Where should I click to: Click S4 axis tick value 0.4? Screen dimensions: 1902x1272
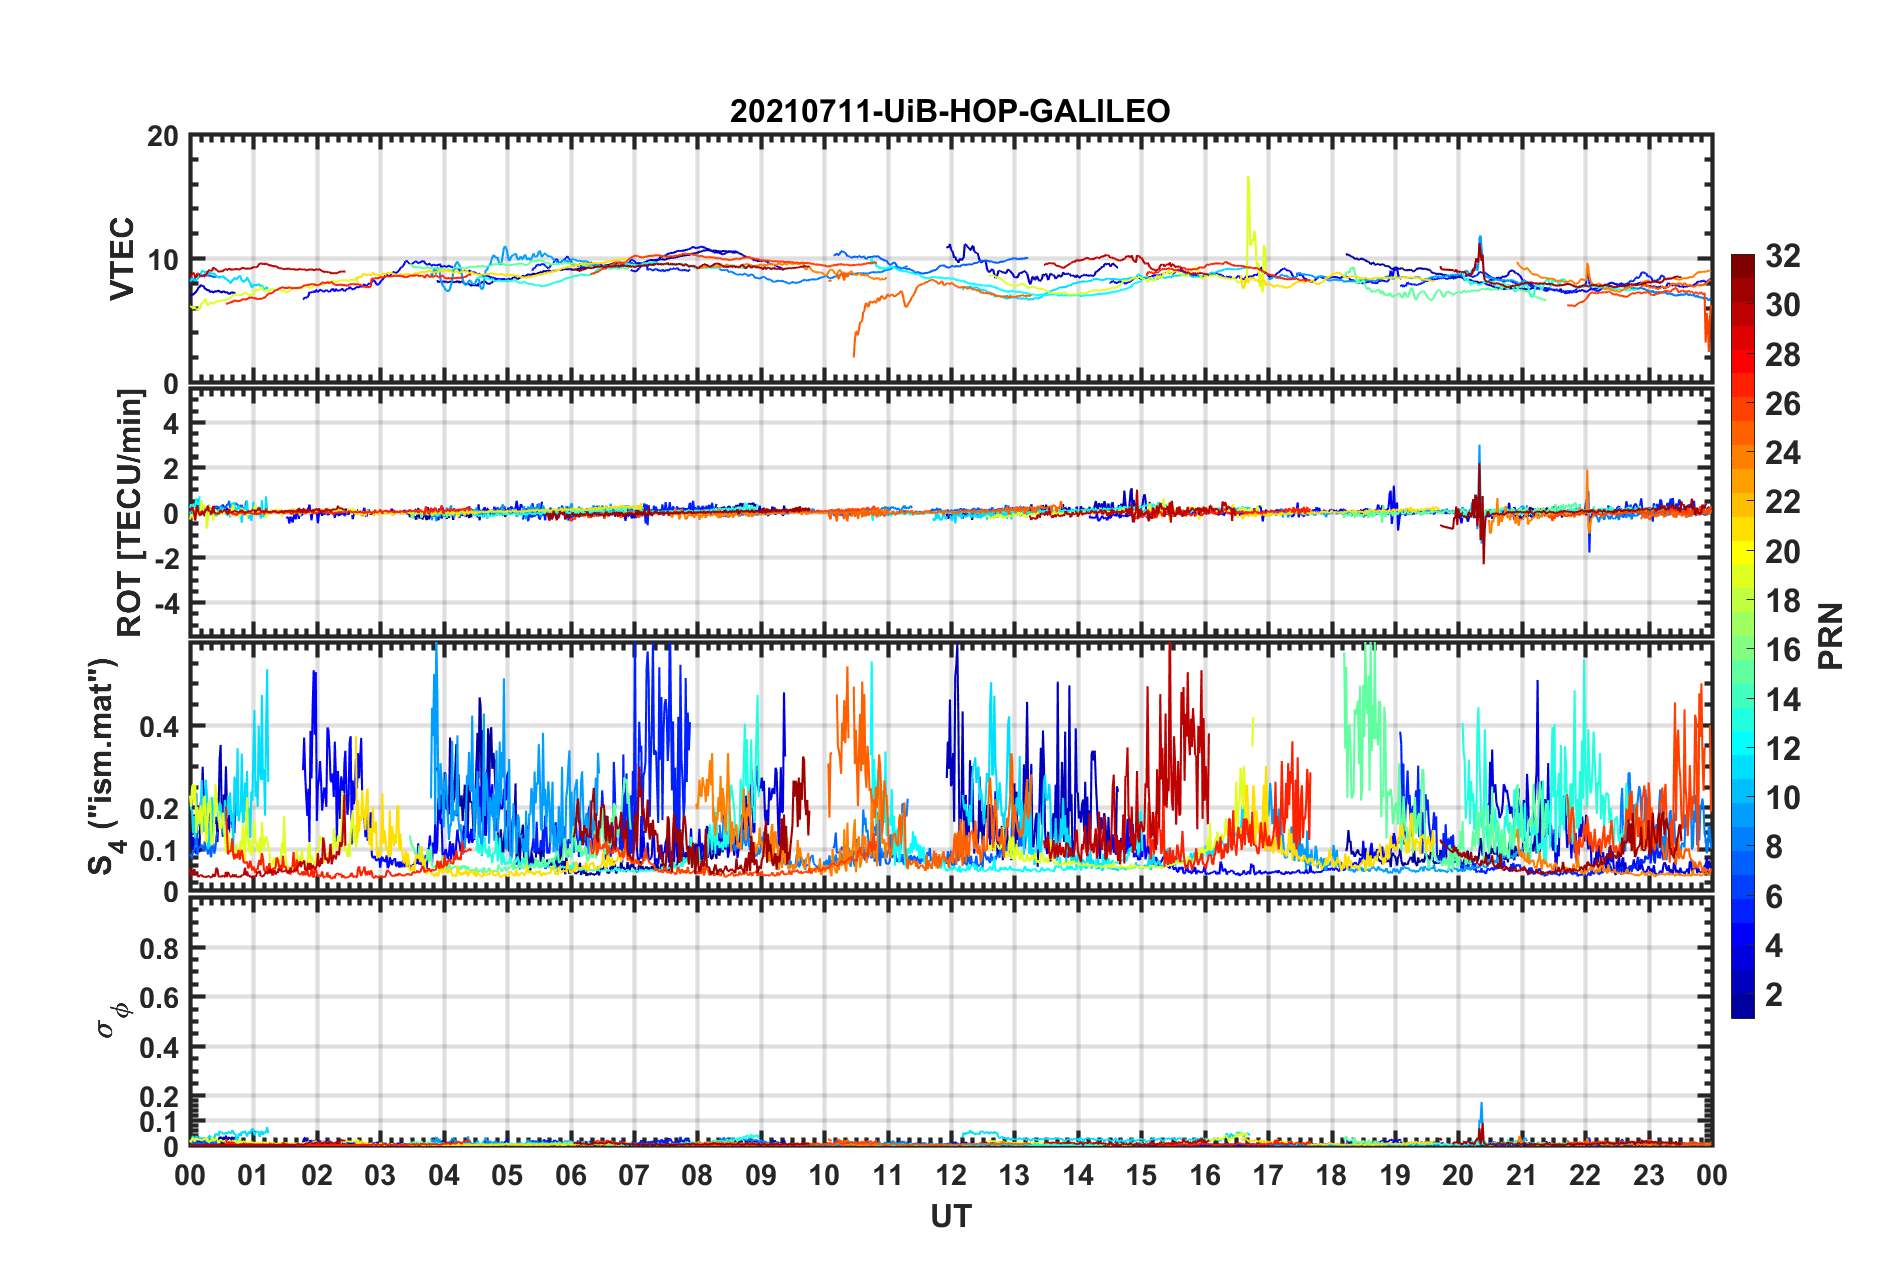click(160, 727)
